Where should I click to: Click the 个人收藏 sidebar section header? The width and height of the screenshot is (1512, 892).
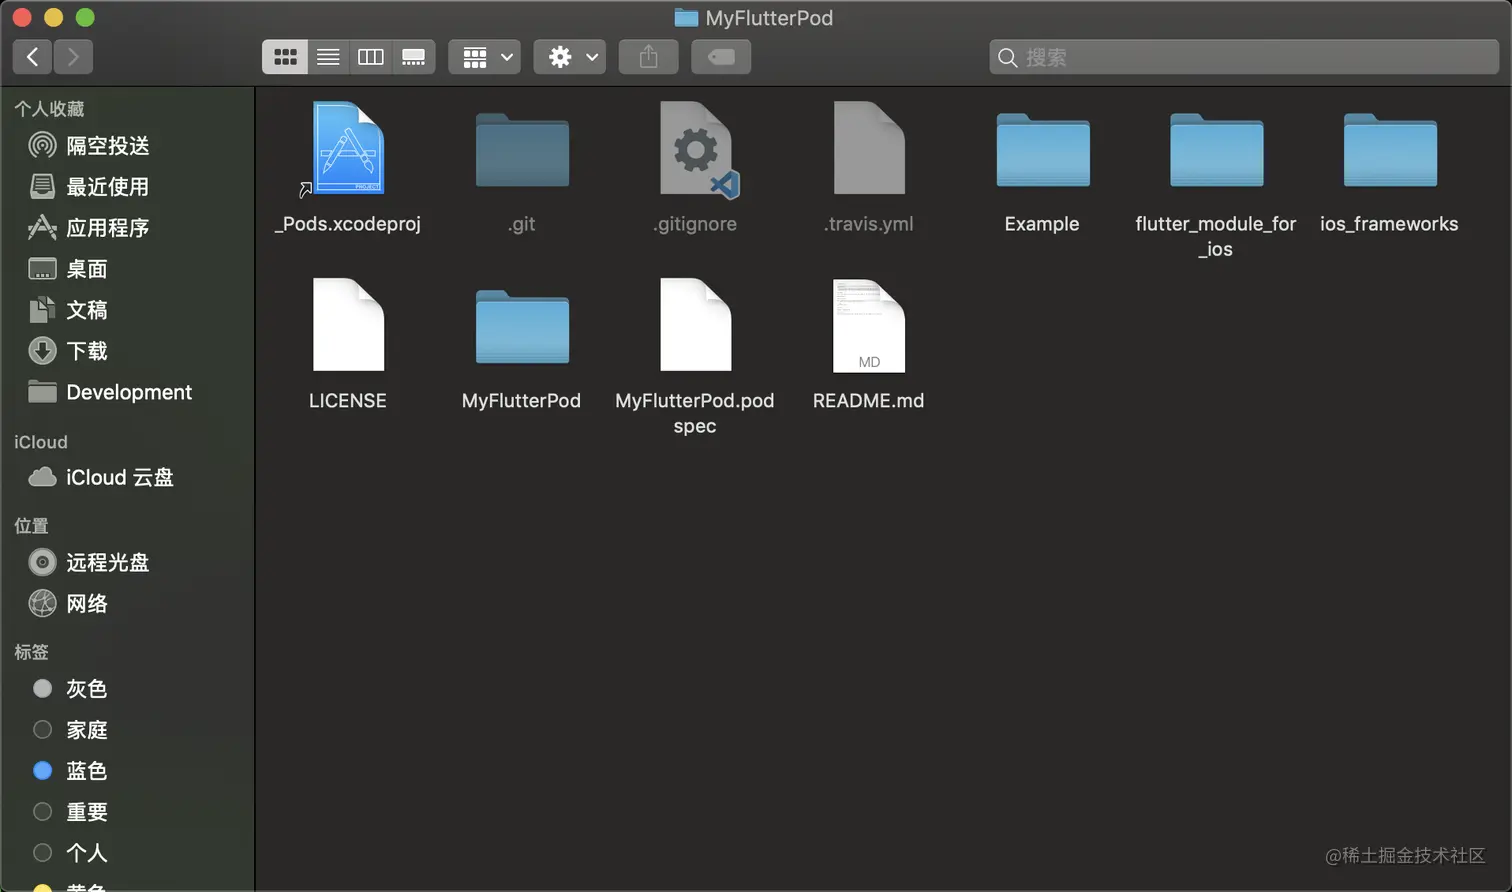click(x=49, y=109)
